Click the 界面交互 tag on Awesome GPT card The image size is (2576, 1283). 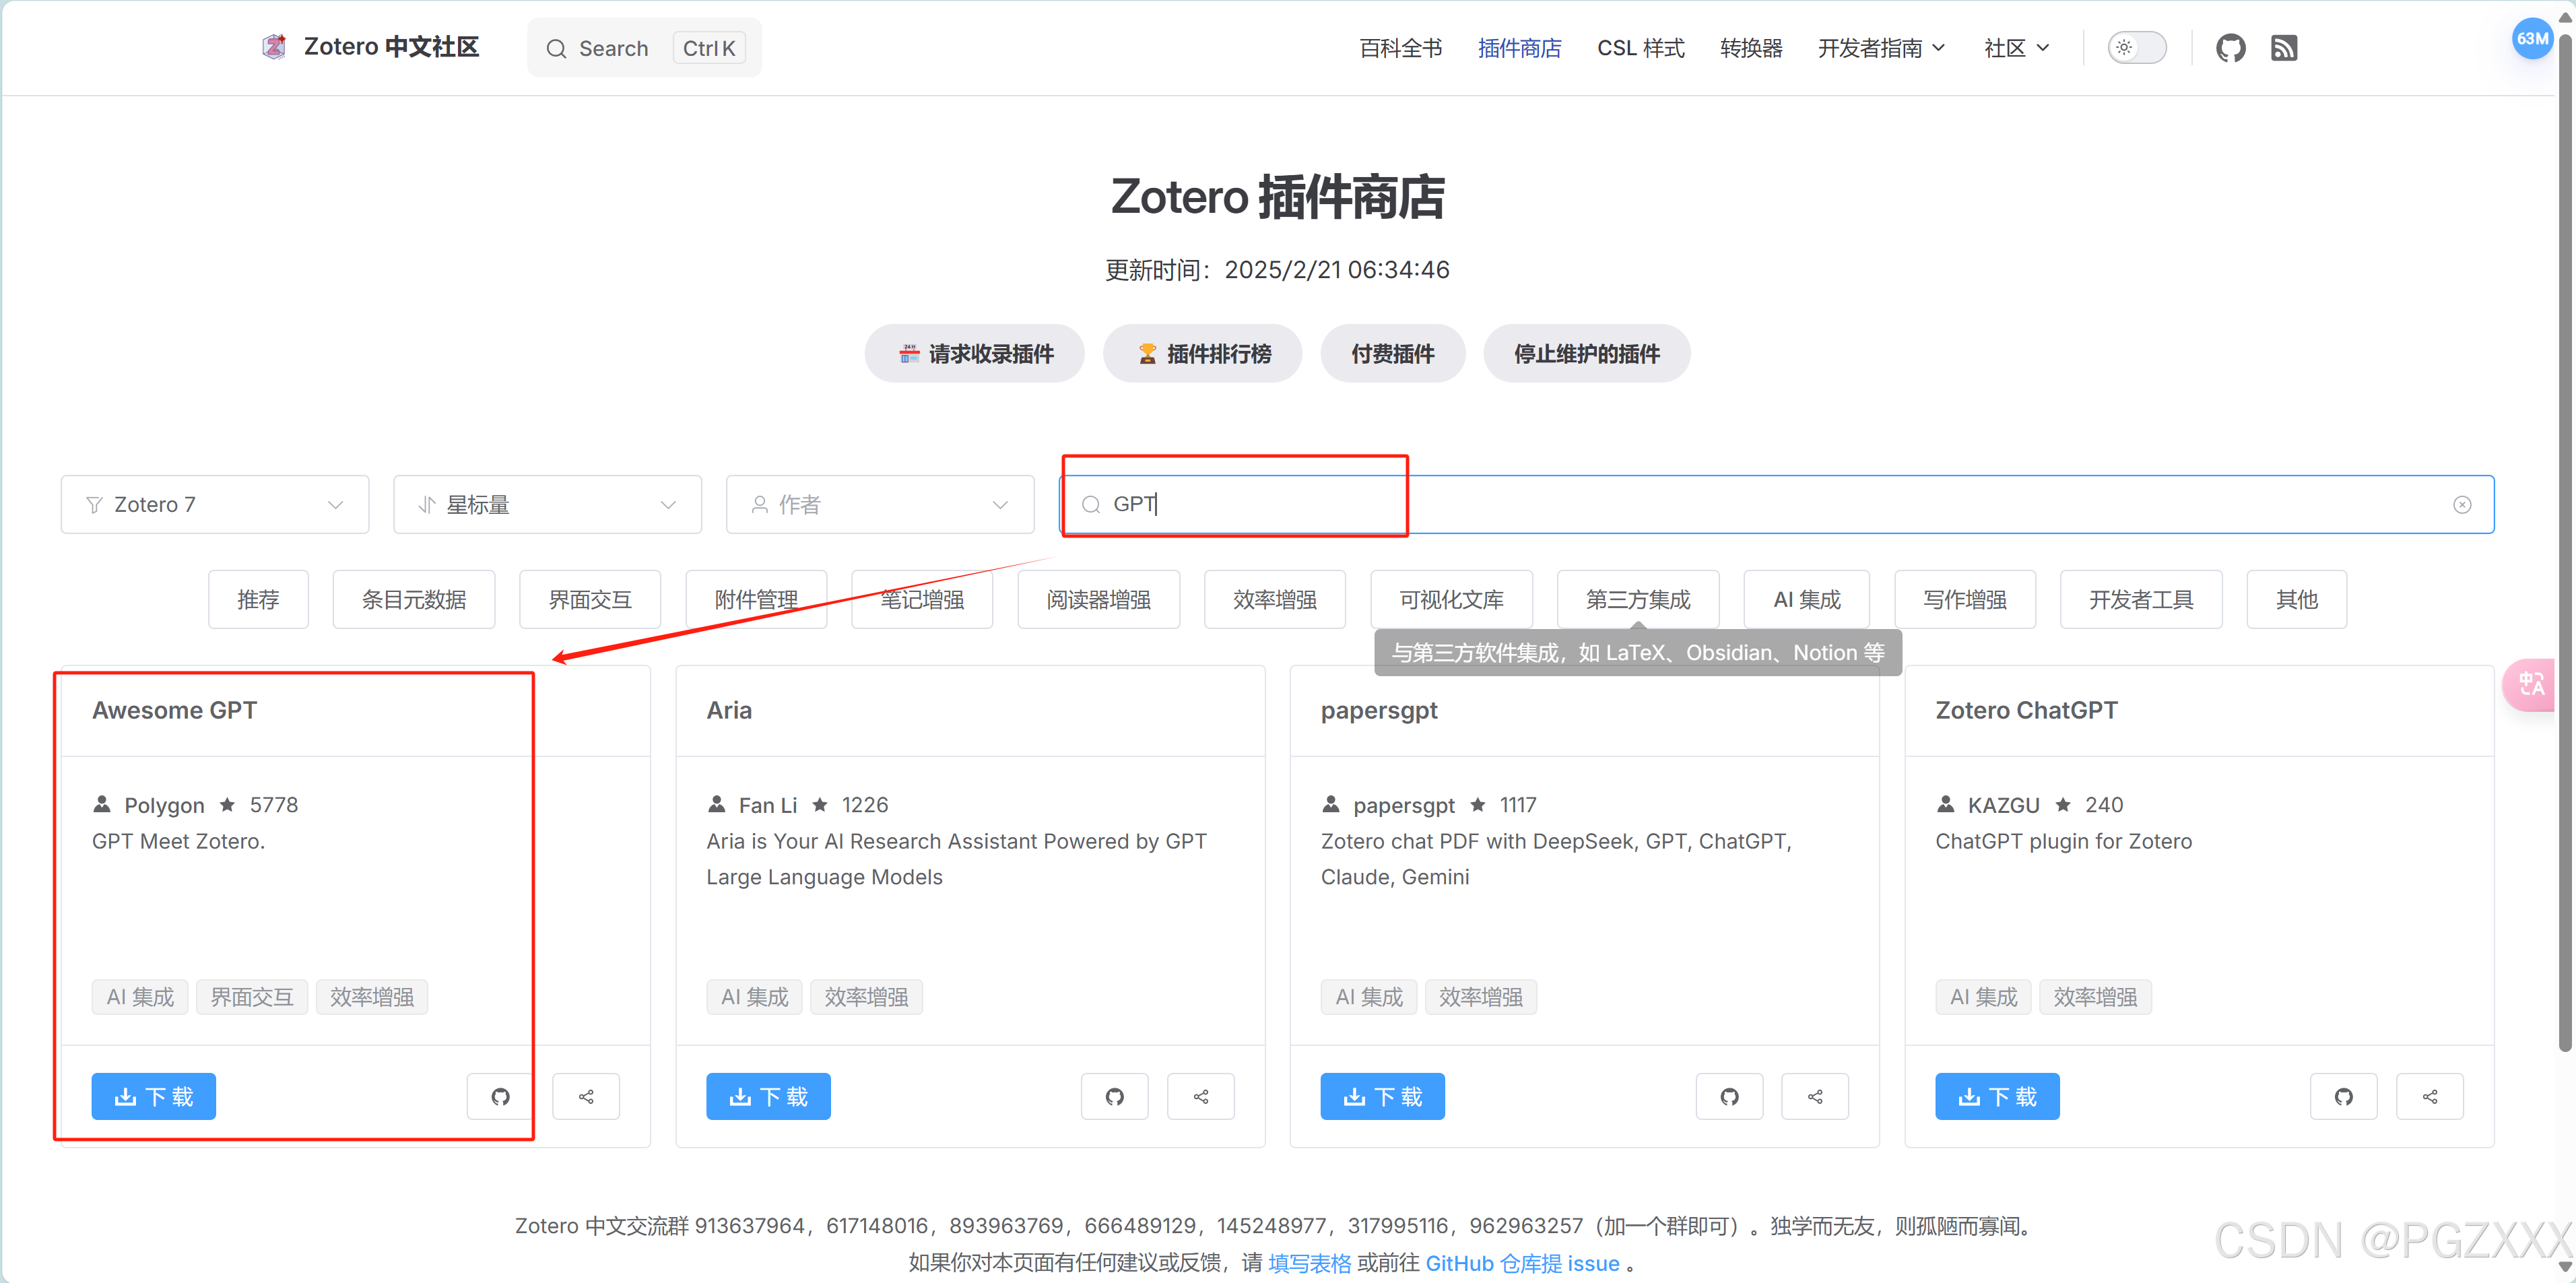[x=252, y=998]
